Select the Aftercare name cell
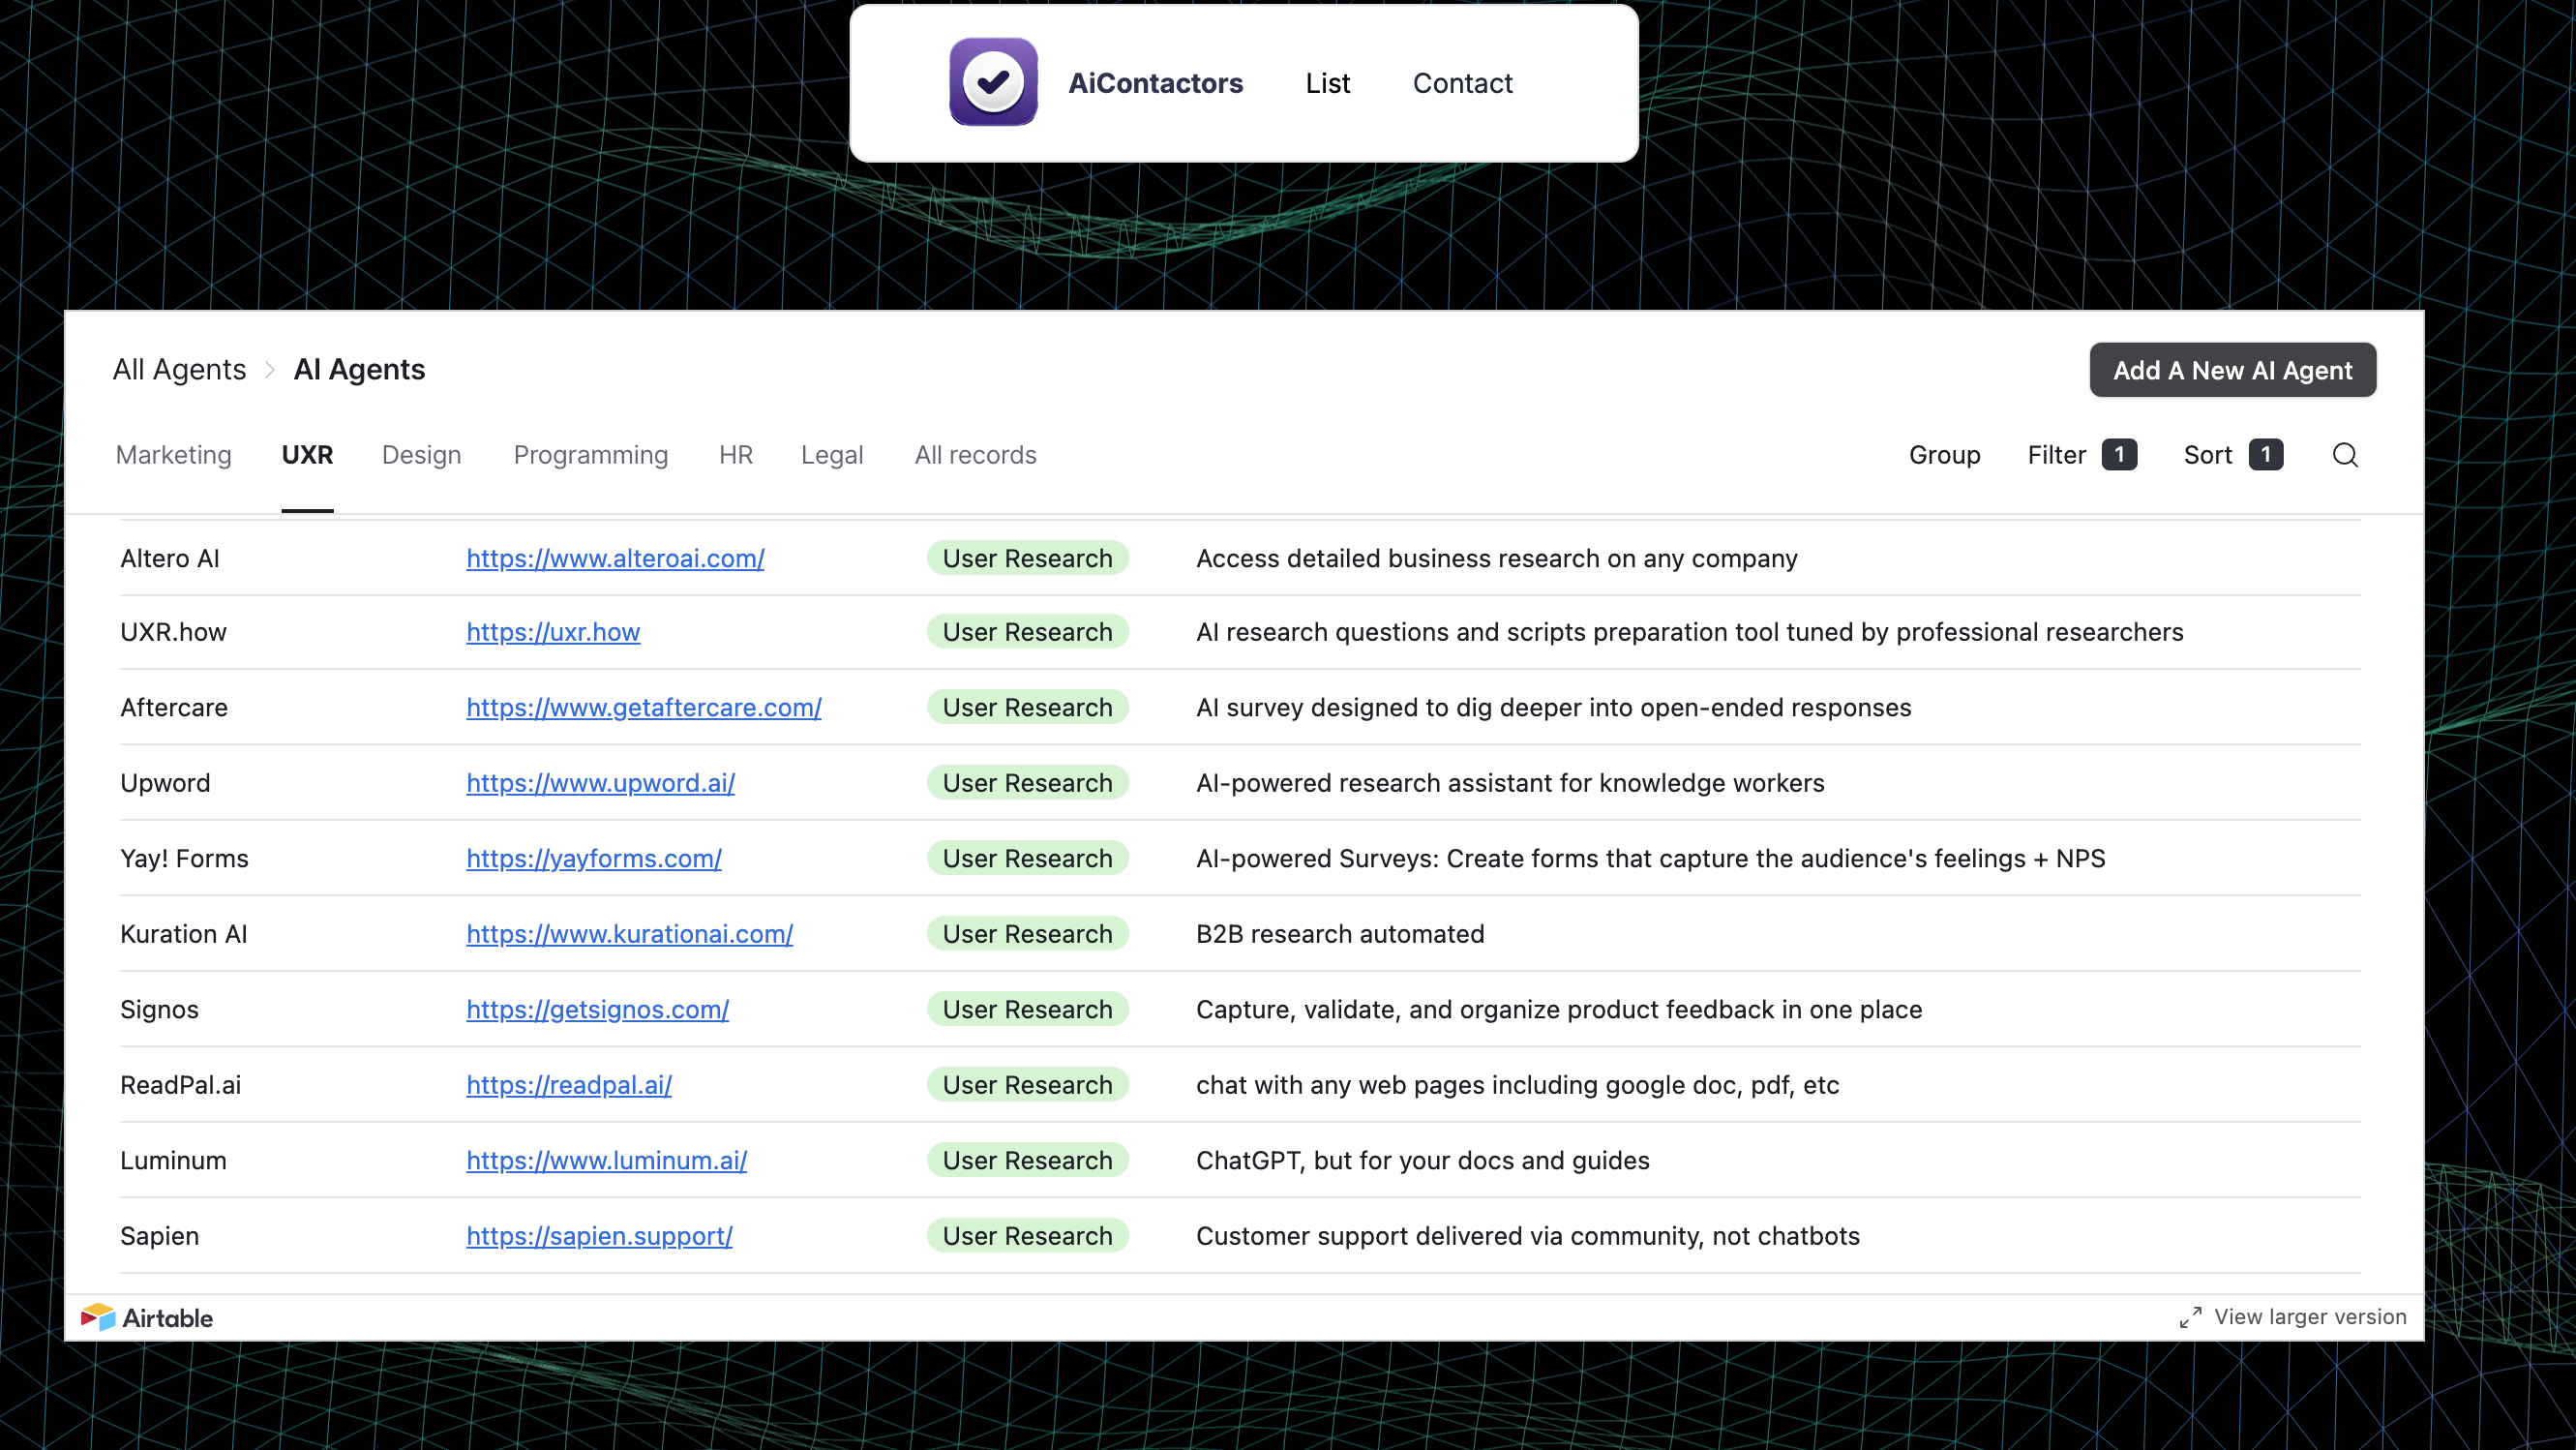 174,707
